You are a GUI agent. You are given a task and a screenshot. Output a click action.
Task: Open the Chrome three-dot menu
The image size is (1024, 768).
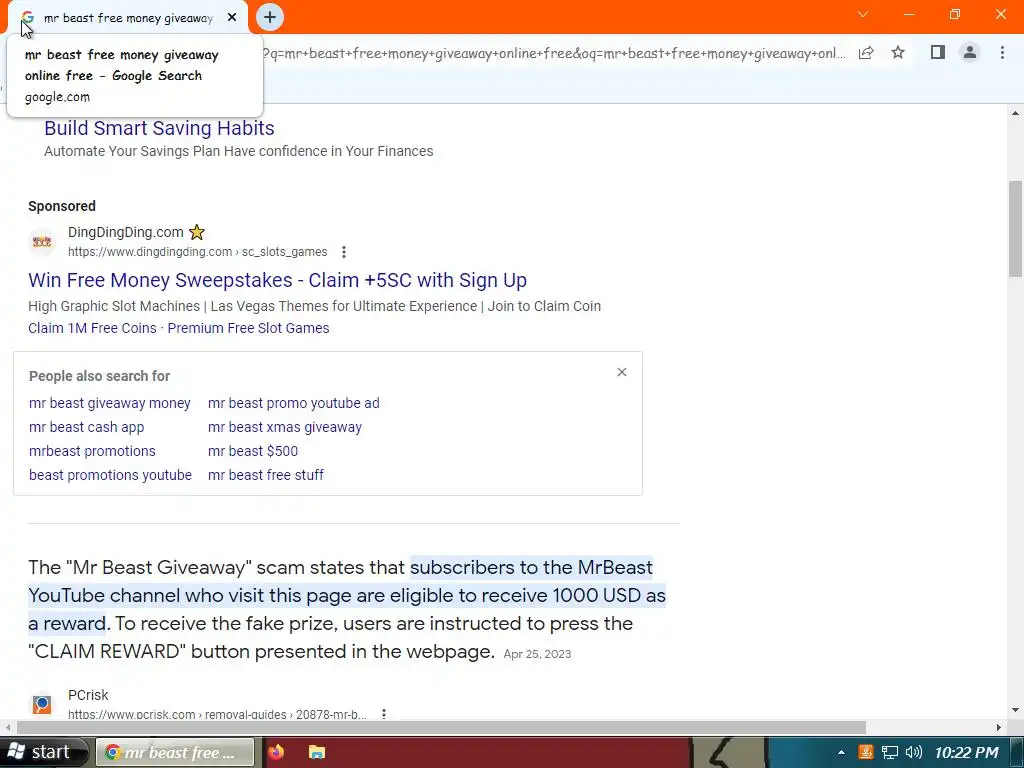[1002, 52]
